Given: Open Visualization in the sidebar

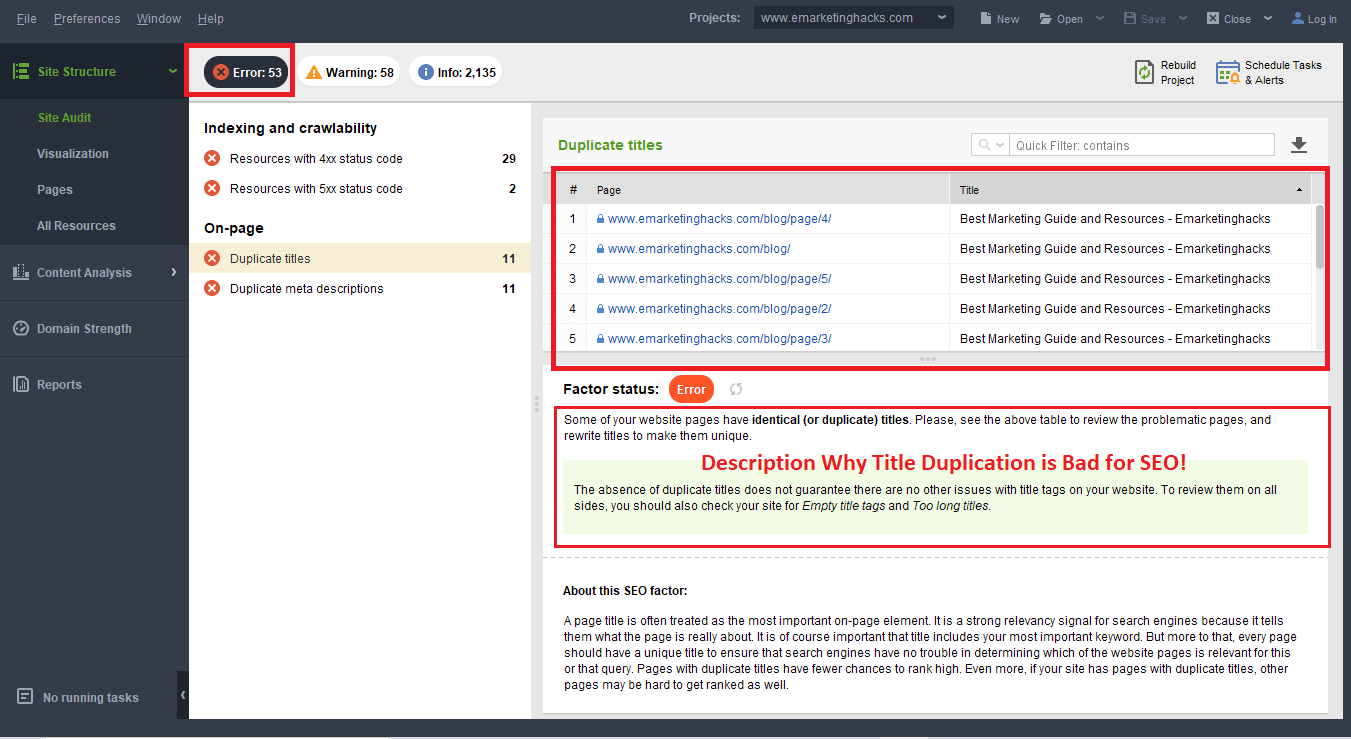Looking at the screenshot, I should click(x=73, y=153).
